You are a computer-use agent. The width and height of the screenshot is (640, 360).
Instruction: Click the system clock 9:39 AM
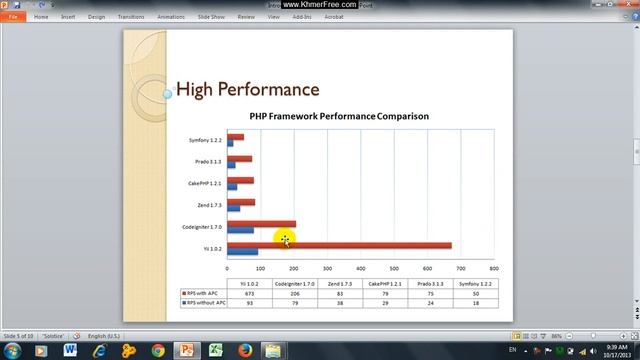[617, 347]
